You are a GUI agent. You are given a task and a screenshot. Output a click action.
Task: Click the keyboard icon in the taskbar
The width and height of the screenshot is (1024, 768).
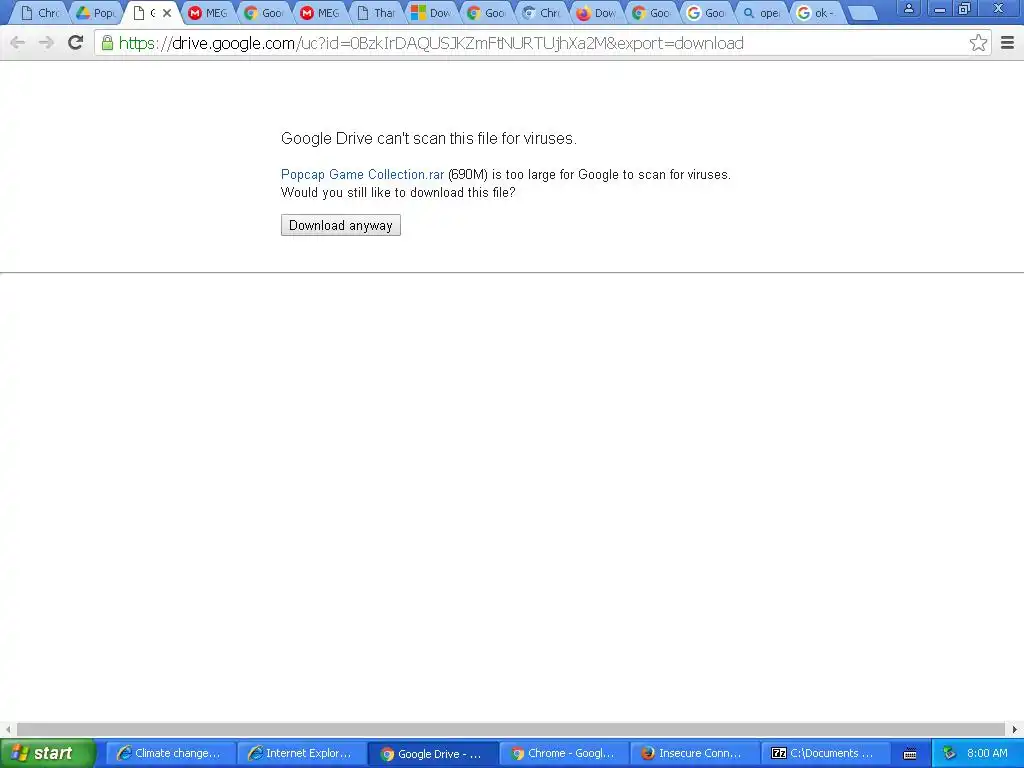[910, 754]
